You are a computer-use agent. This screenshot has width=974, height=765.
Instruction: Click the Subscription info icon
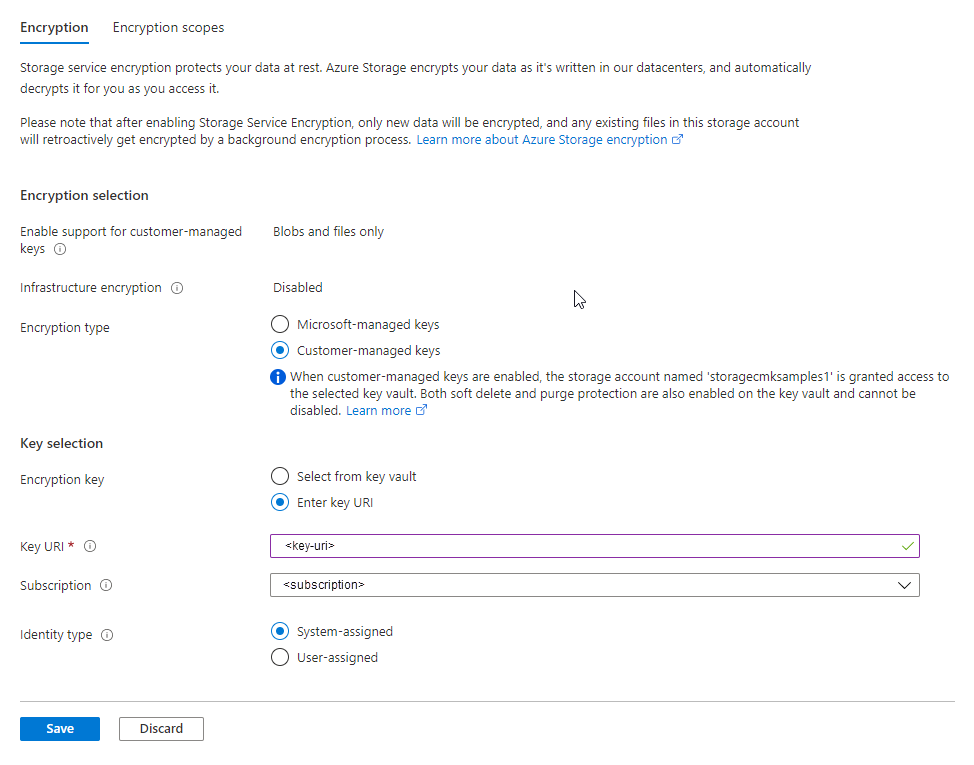pyautogui.click(x=105, y=585)
